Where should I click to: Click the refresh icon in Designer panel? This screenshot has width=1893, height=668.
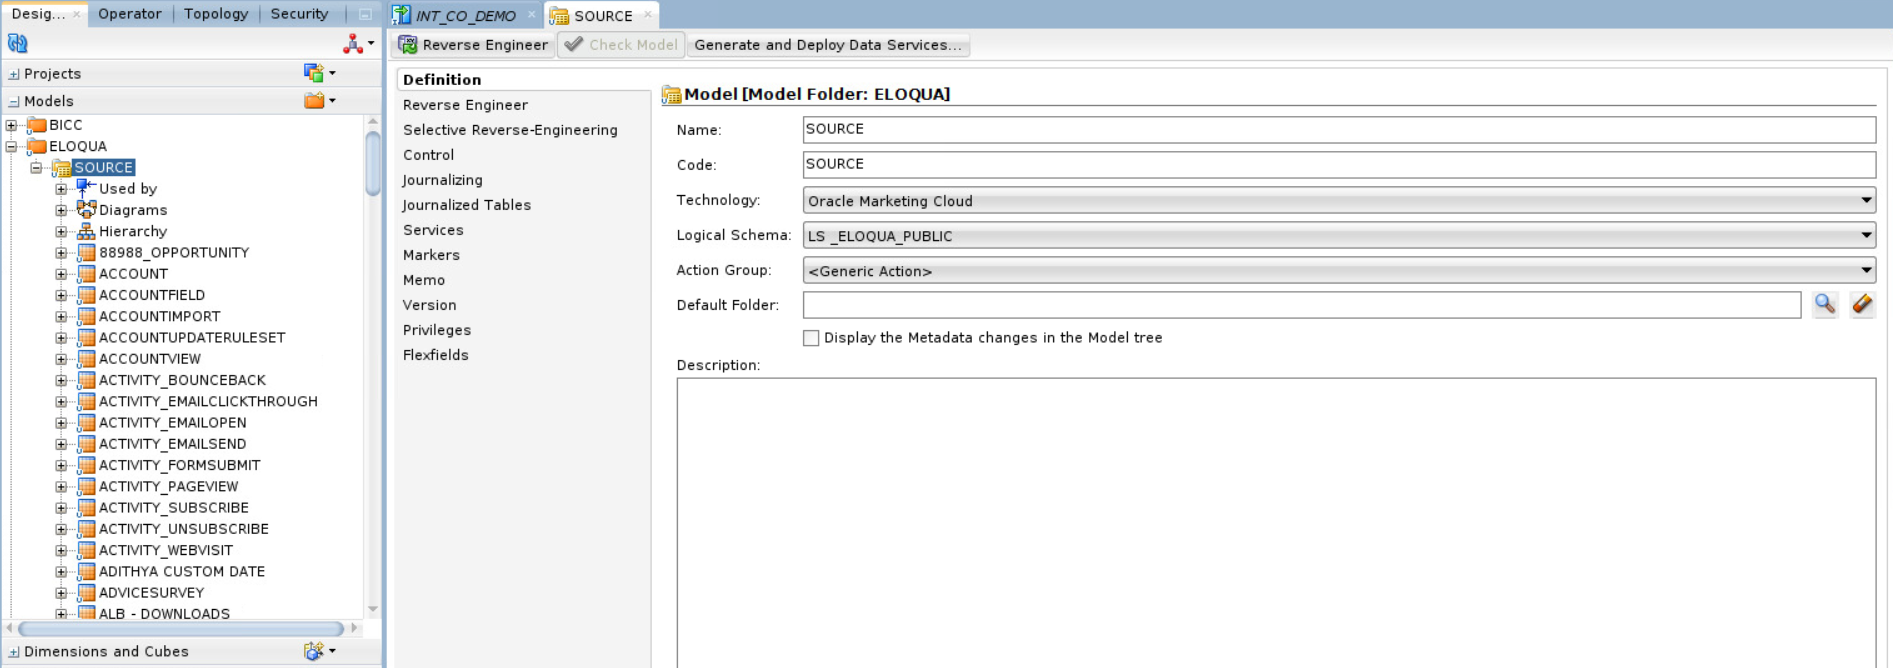pyautogui.click(x=17, y=43)
